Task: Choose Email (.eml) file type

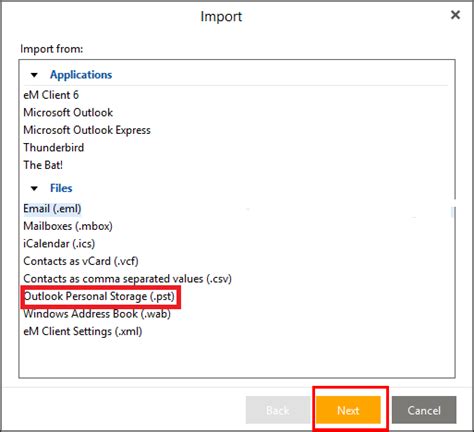Action: 52,209
